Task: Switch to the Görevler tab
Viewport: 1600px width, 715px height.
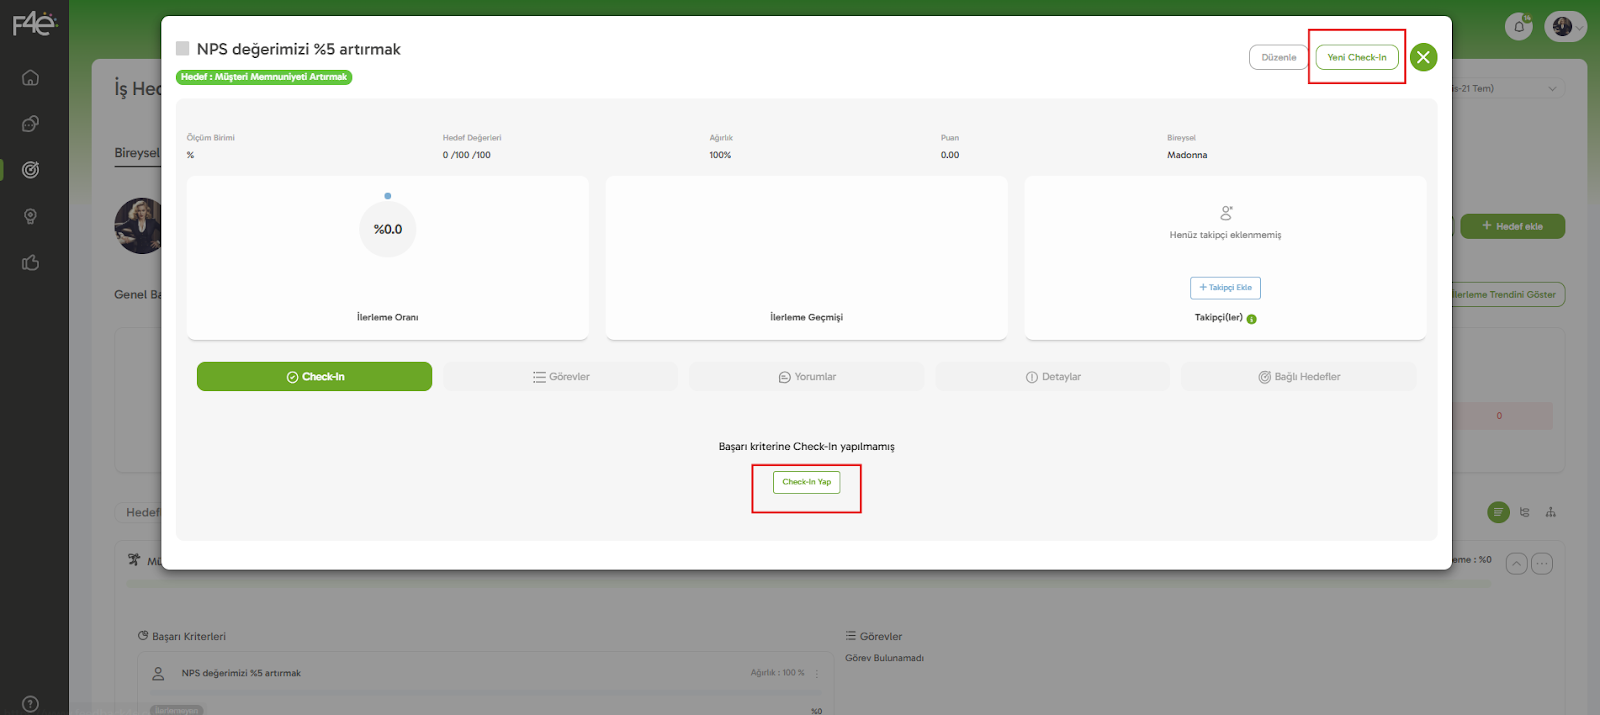Action: point(561,377)
